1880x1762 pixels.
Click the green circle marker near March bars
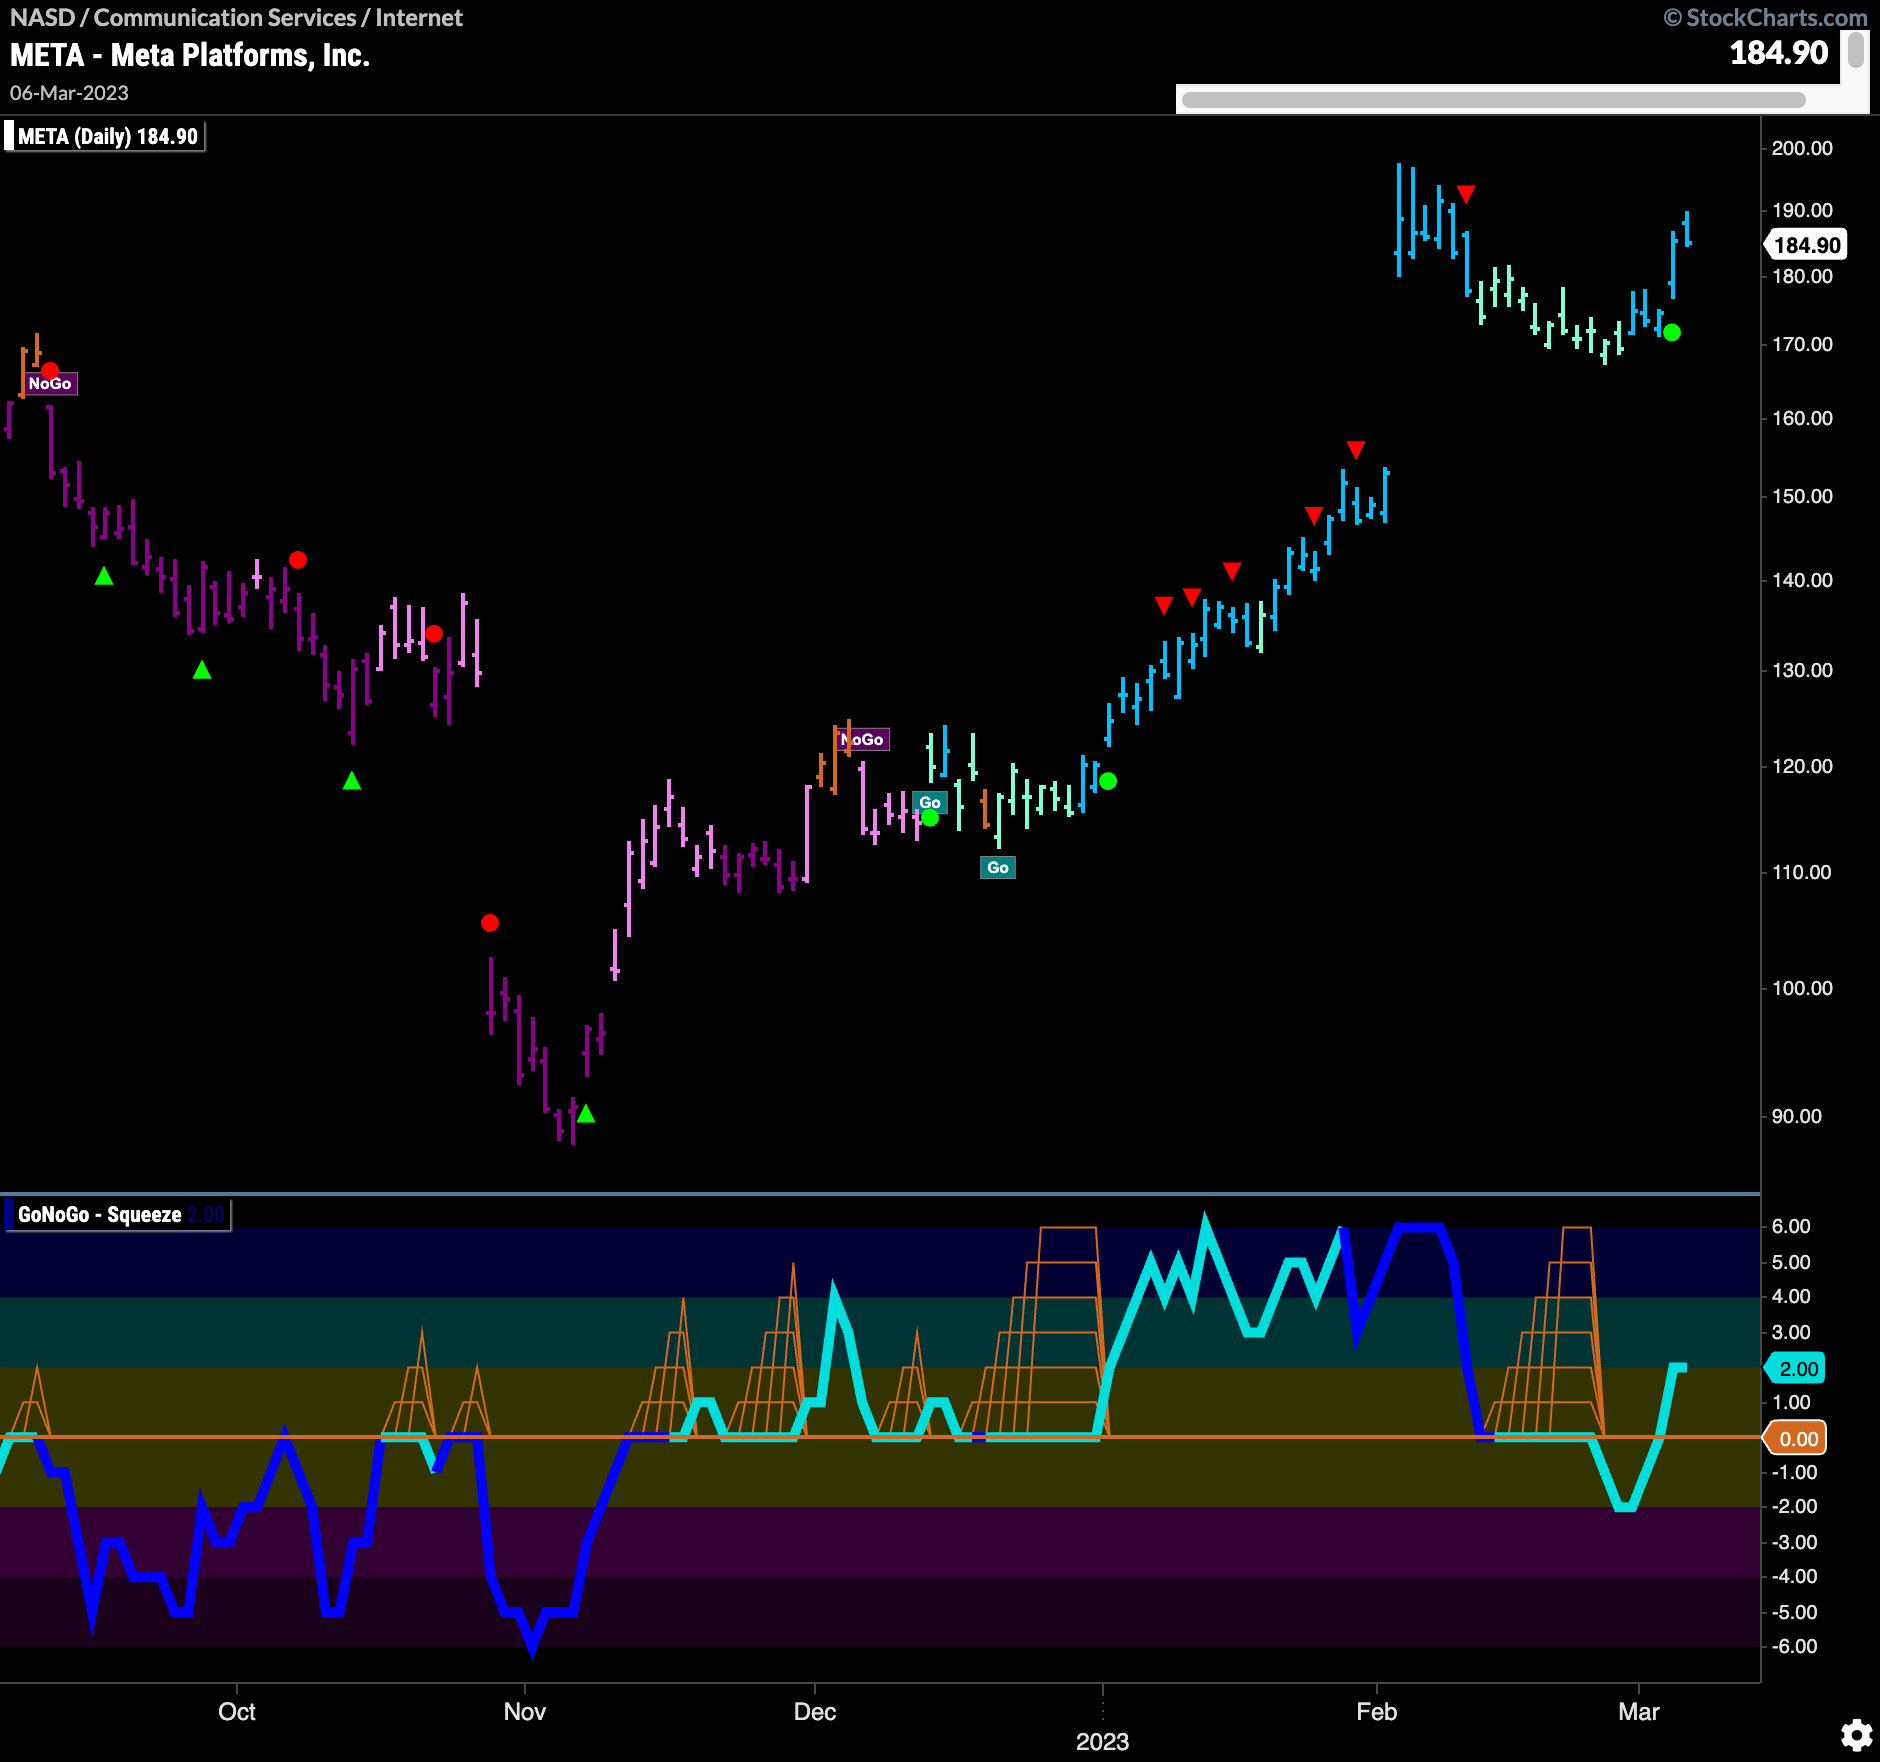pyautogui.click(x=1672, y=333)
